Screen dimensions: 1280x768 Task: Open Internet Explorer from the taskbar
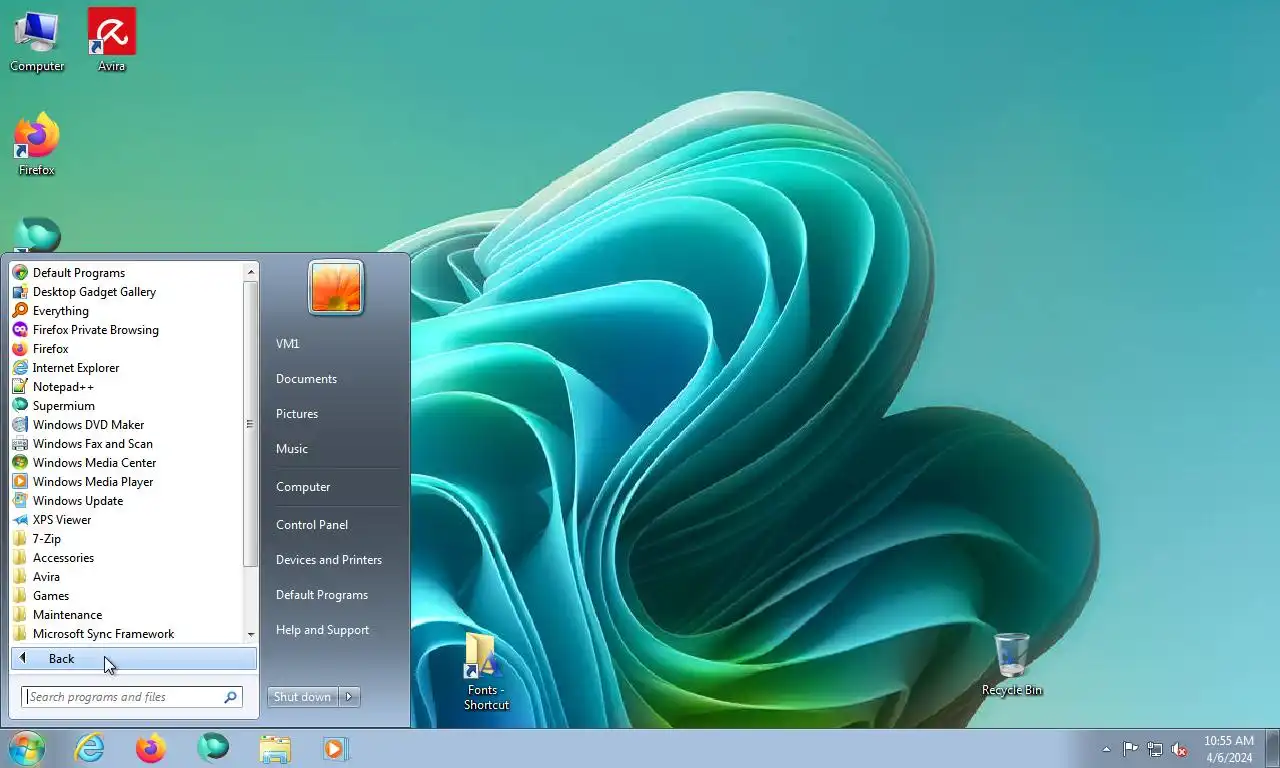pos(90,748)
